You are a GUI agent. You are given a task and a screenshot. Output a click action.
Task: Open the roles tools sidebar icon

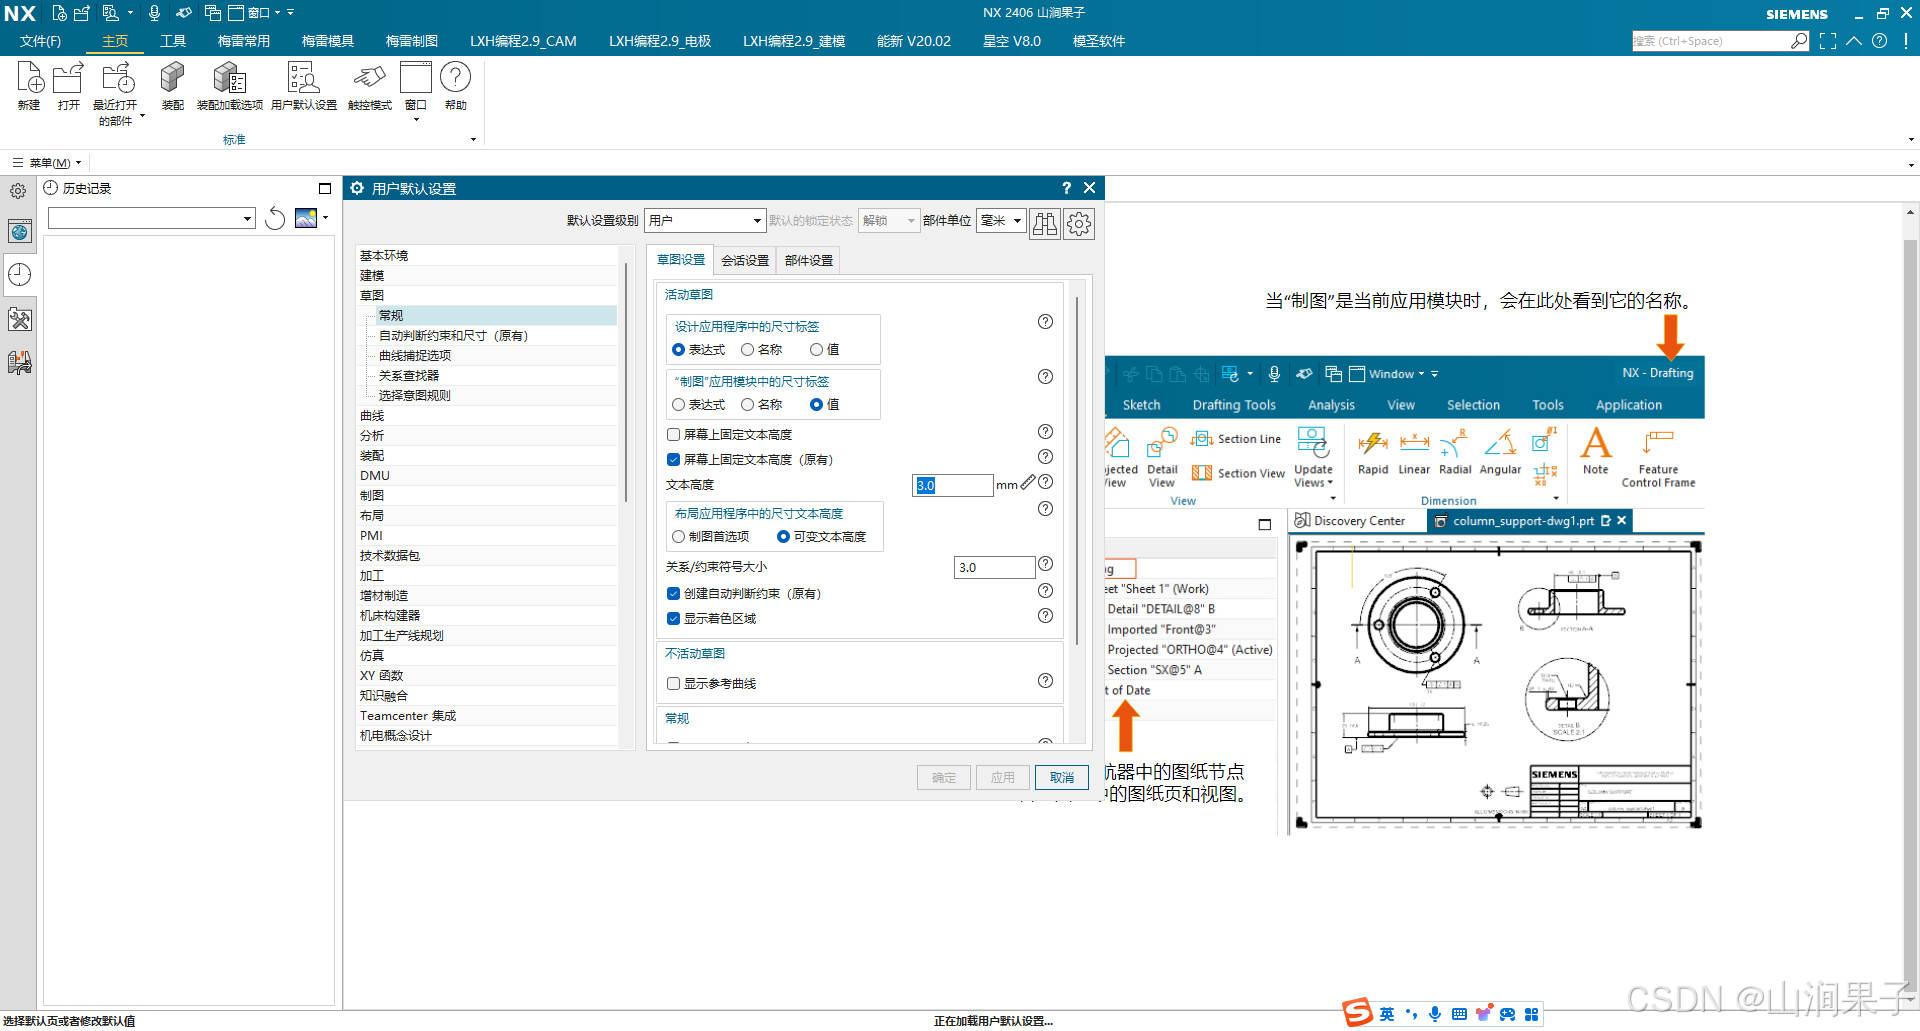19,320
